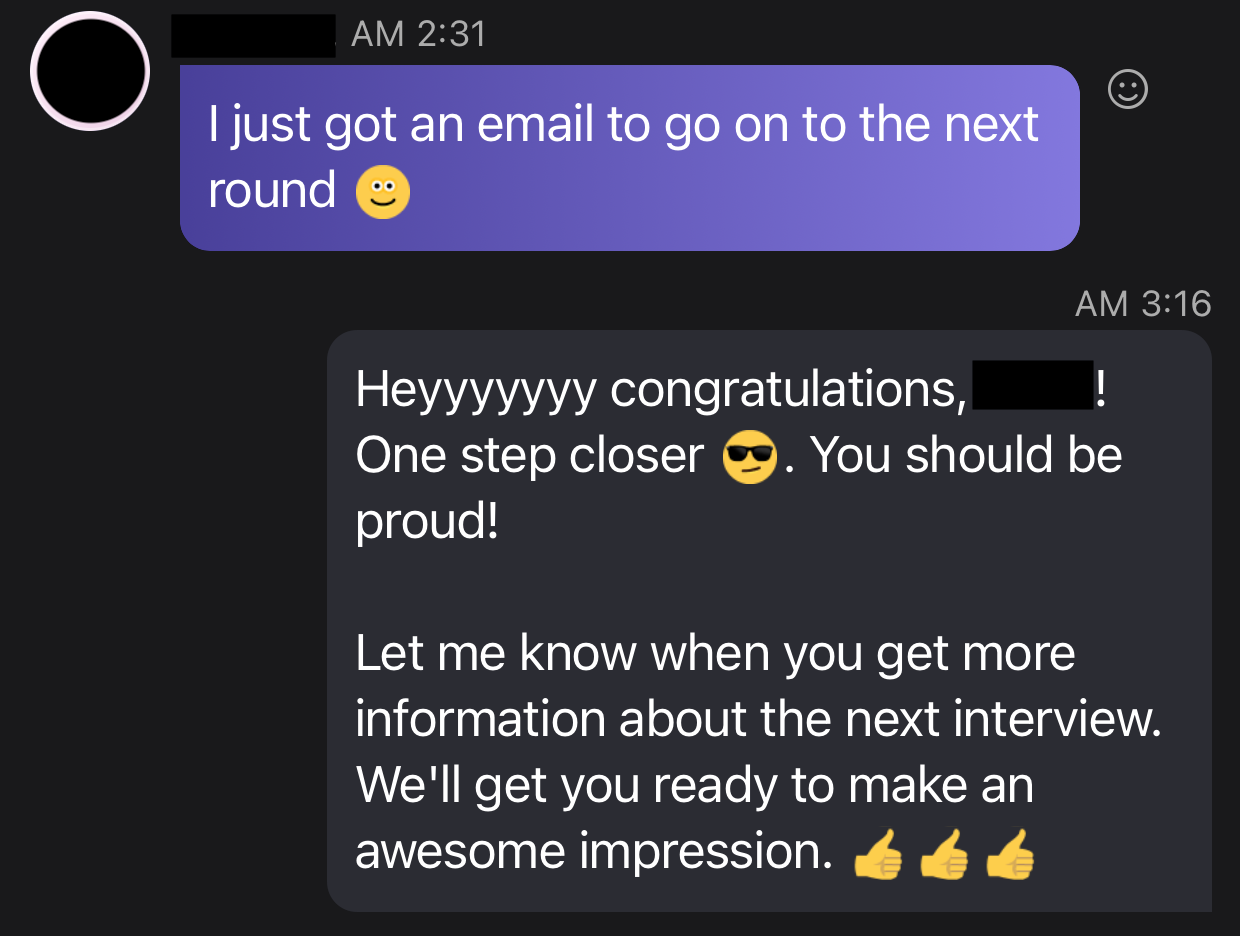
Task: Select the 'Let me know when you get more' line
Action: [x=715, y=654]
